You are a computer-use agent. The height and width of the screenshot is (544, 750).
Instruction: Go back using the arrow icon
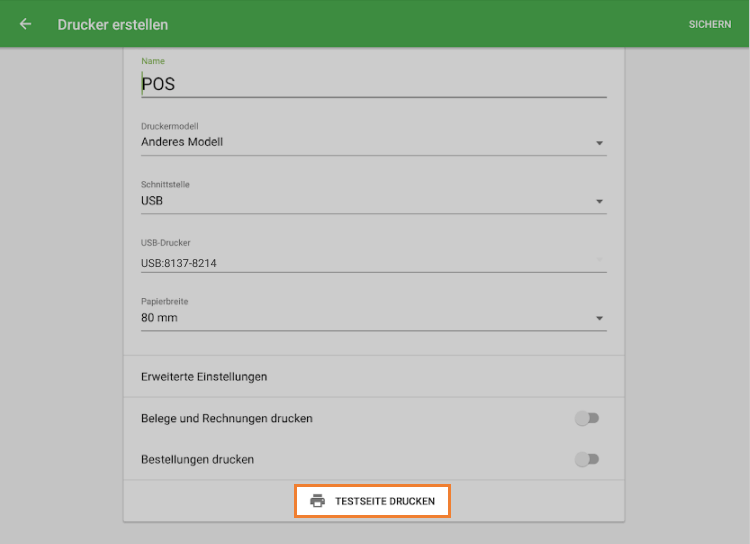click(25, 24)
